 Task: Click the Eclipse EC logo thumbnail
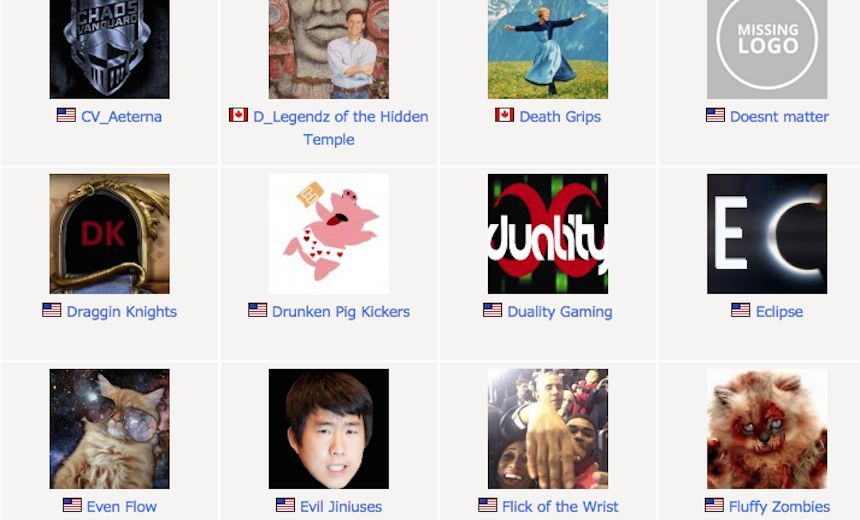767,234
